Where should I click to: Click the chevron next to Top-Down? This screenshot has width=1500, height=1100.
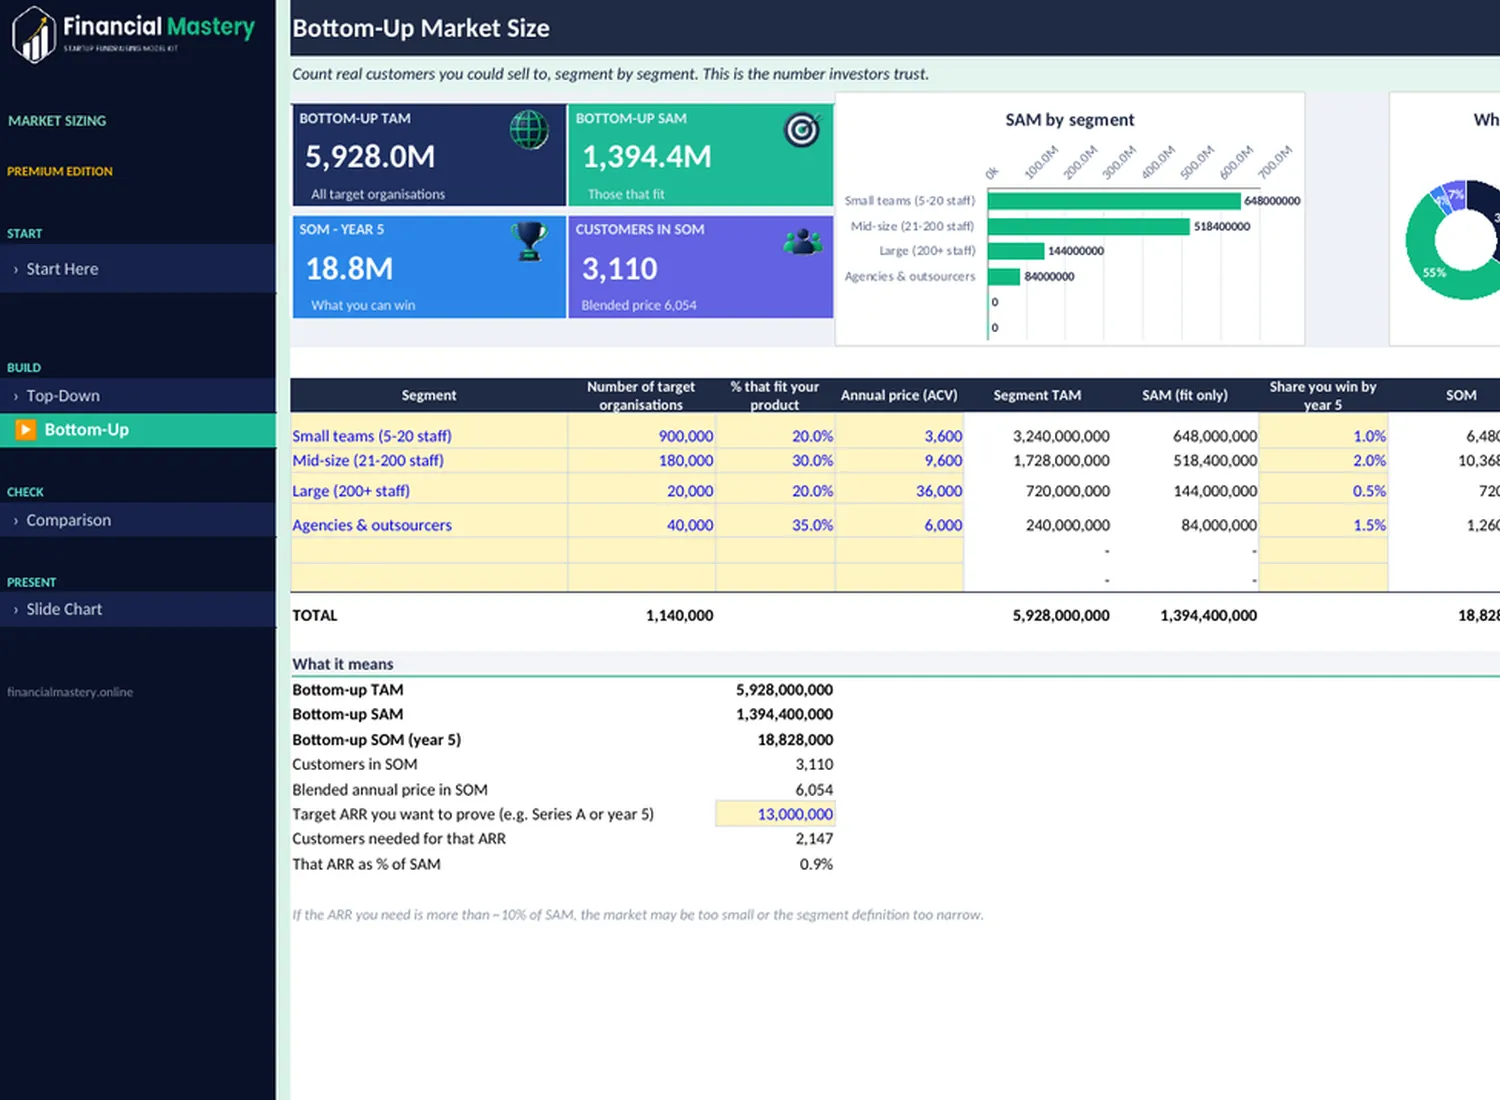[16, 397]
